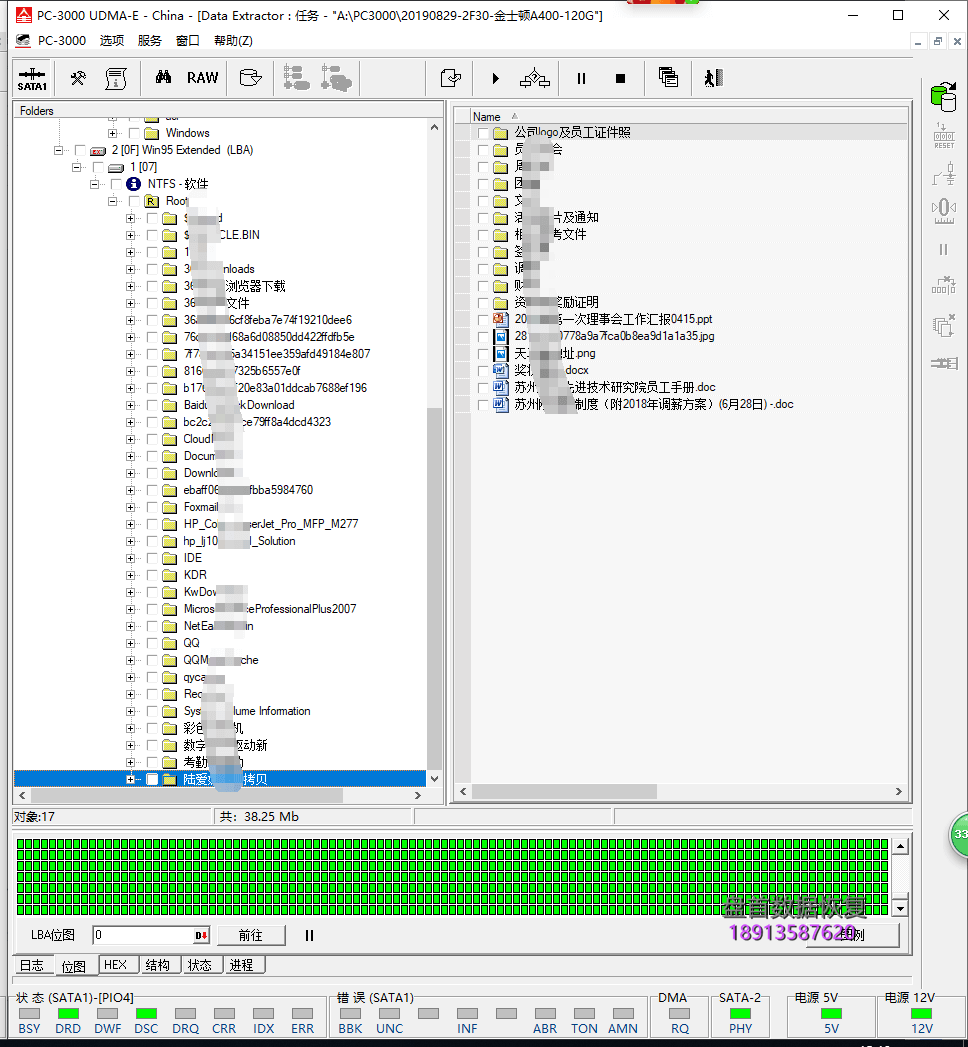Tick the checkbox for the KDR folder
The image size is (968, 1047).
coord(152,575)
